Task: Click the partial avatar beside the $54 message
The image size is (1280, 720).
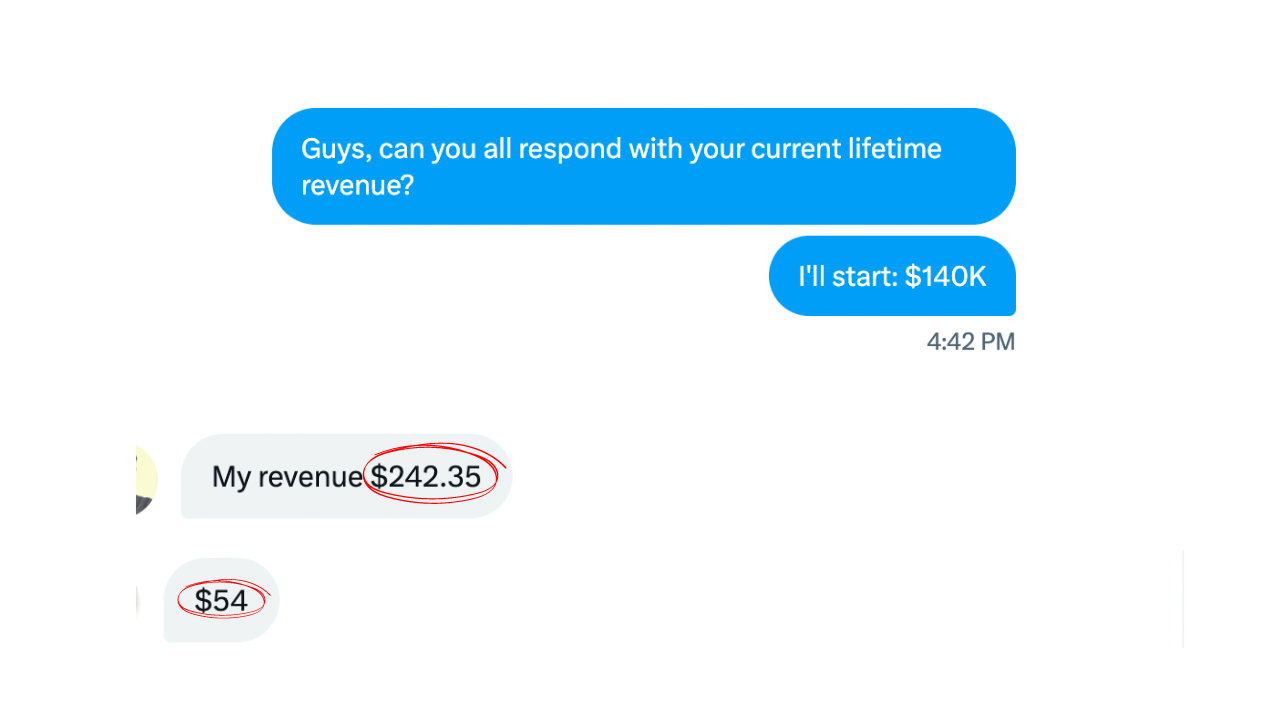Action: point(137,600)
